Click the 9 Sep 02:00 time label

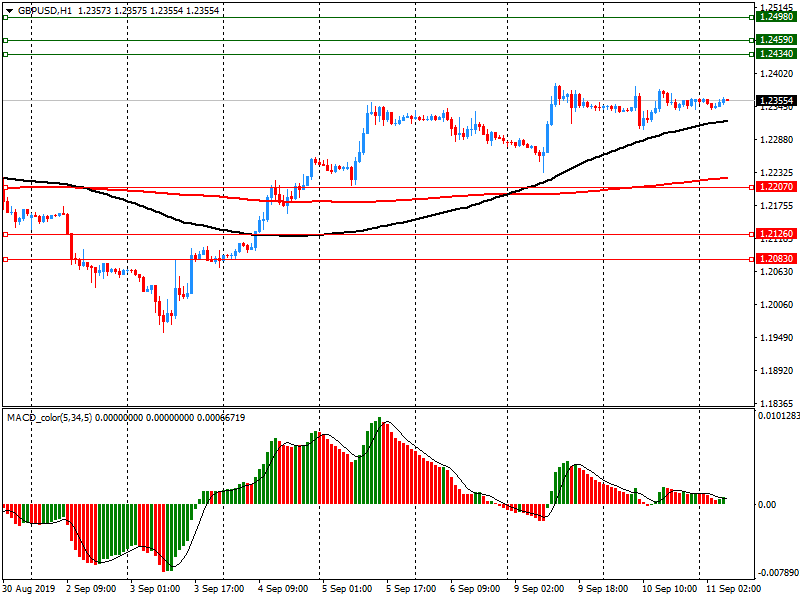(x=539, y=589)
